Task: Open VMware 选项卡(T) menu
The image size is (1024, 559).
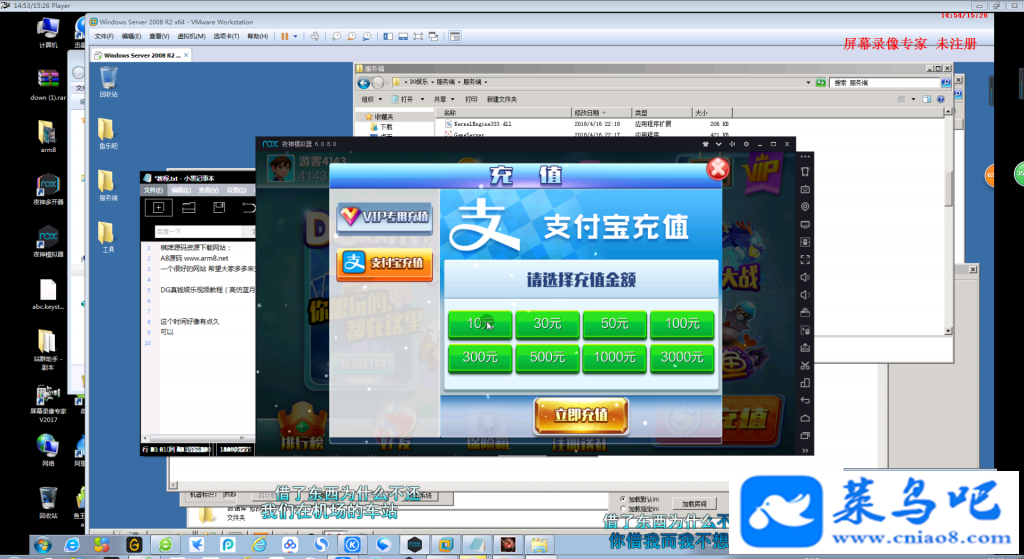Action: pos(226,37)
